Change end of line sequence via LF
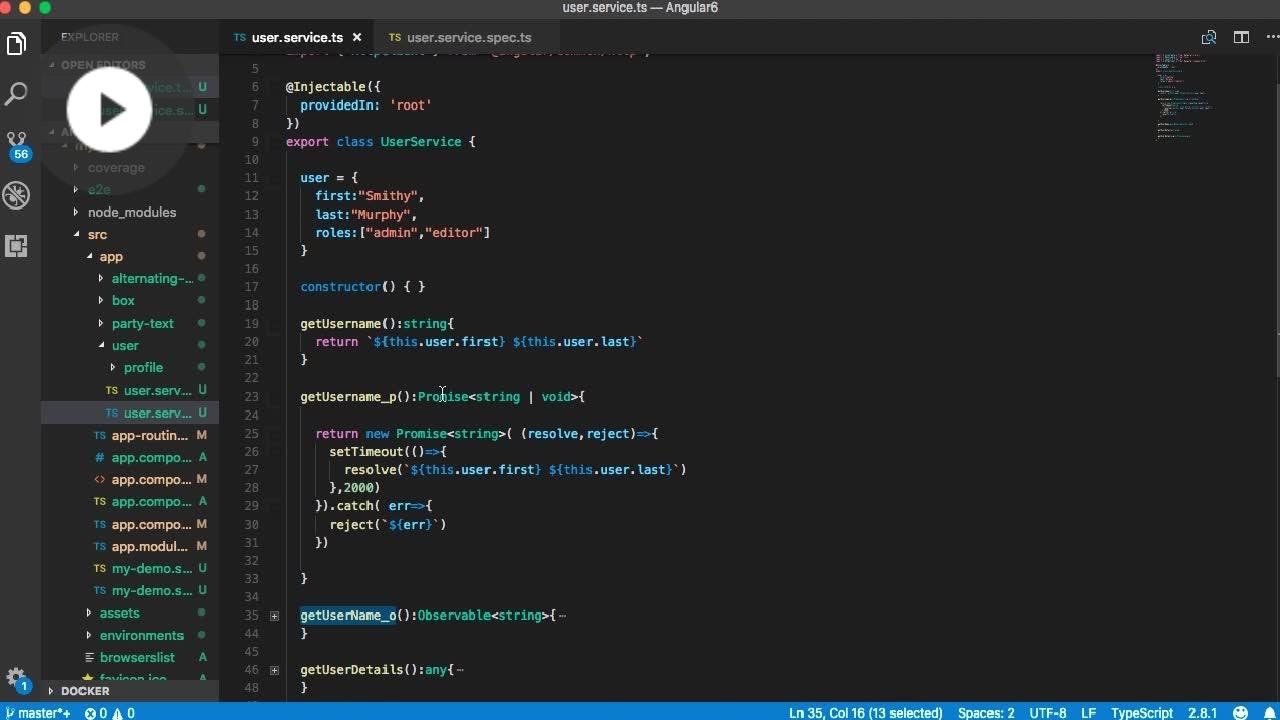The image size is (1280, 720). (1089, 713)
